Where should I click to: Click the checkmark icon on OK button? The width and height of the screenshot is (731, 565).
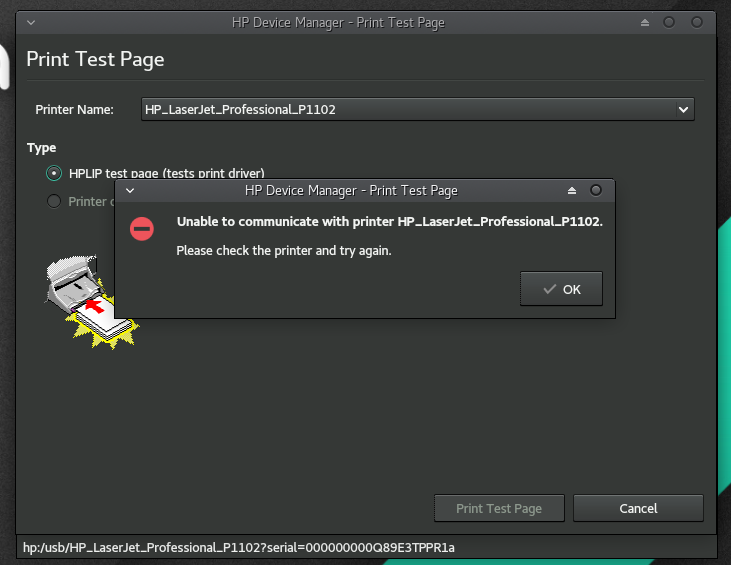point(549,289)
